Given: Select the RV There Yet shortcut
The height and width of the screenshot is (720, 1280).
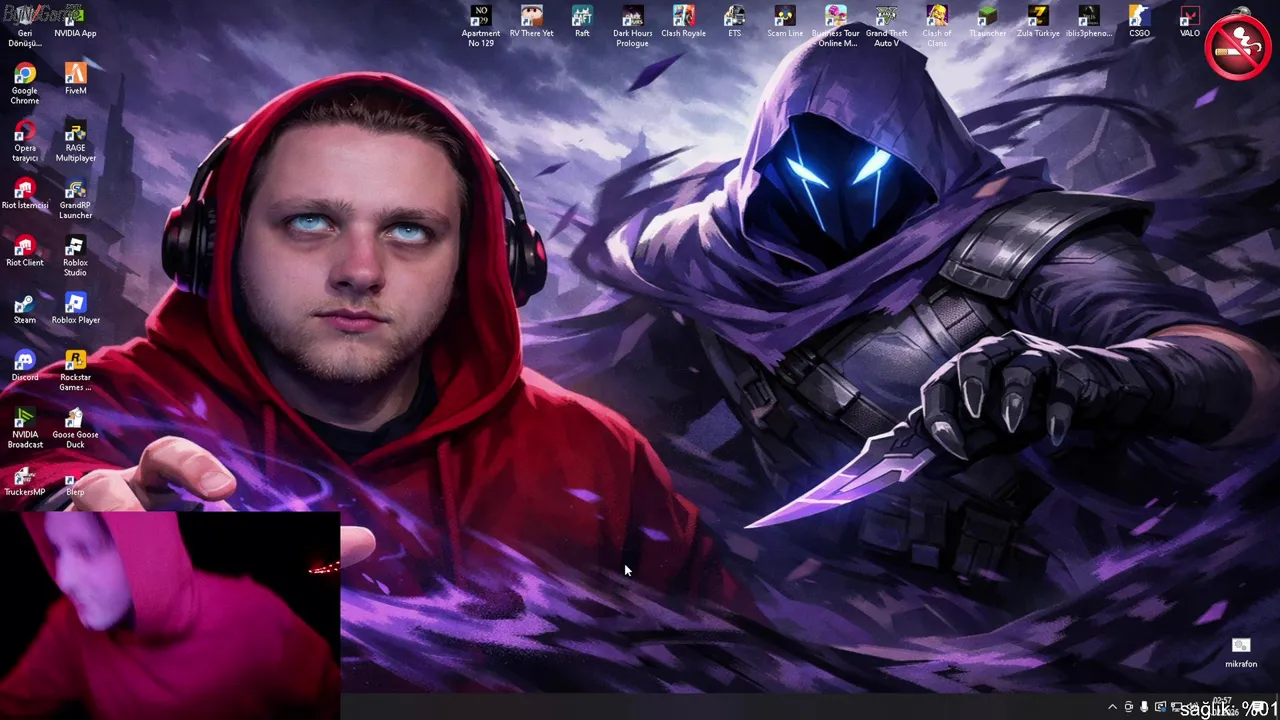Looking at the screenshot, I should click(531, 22).
